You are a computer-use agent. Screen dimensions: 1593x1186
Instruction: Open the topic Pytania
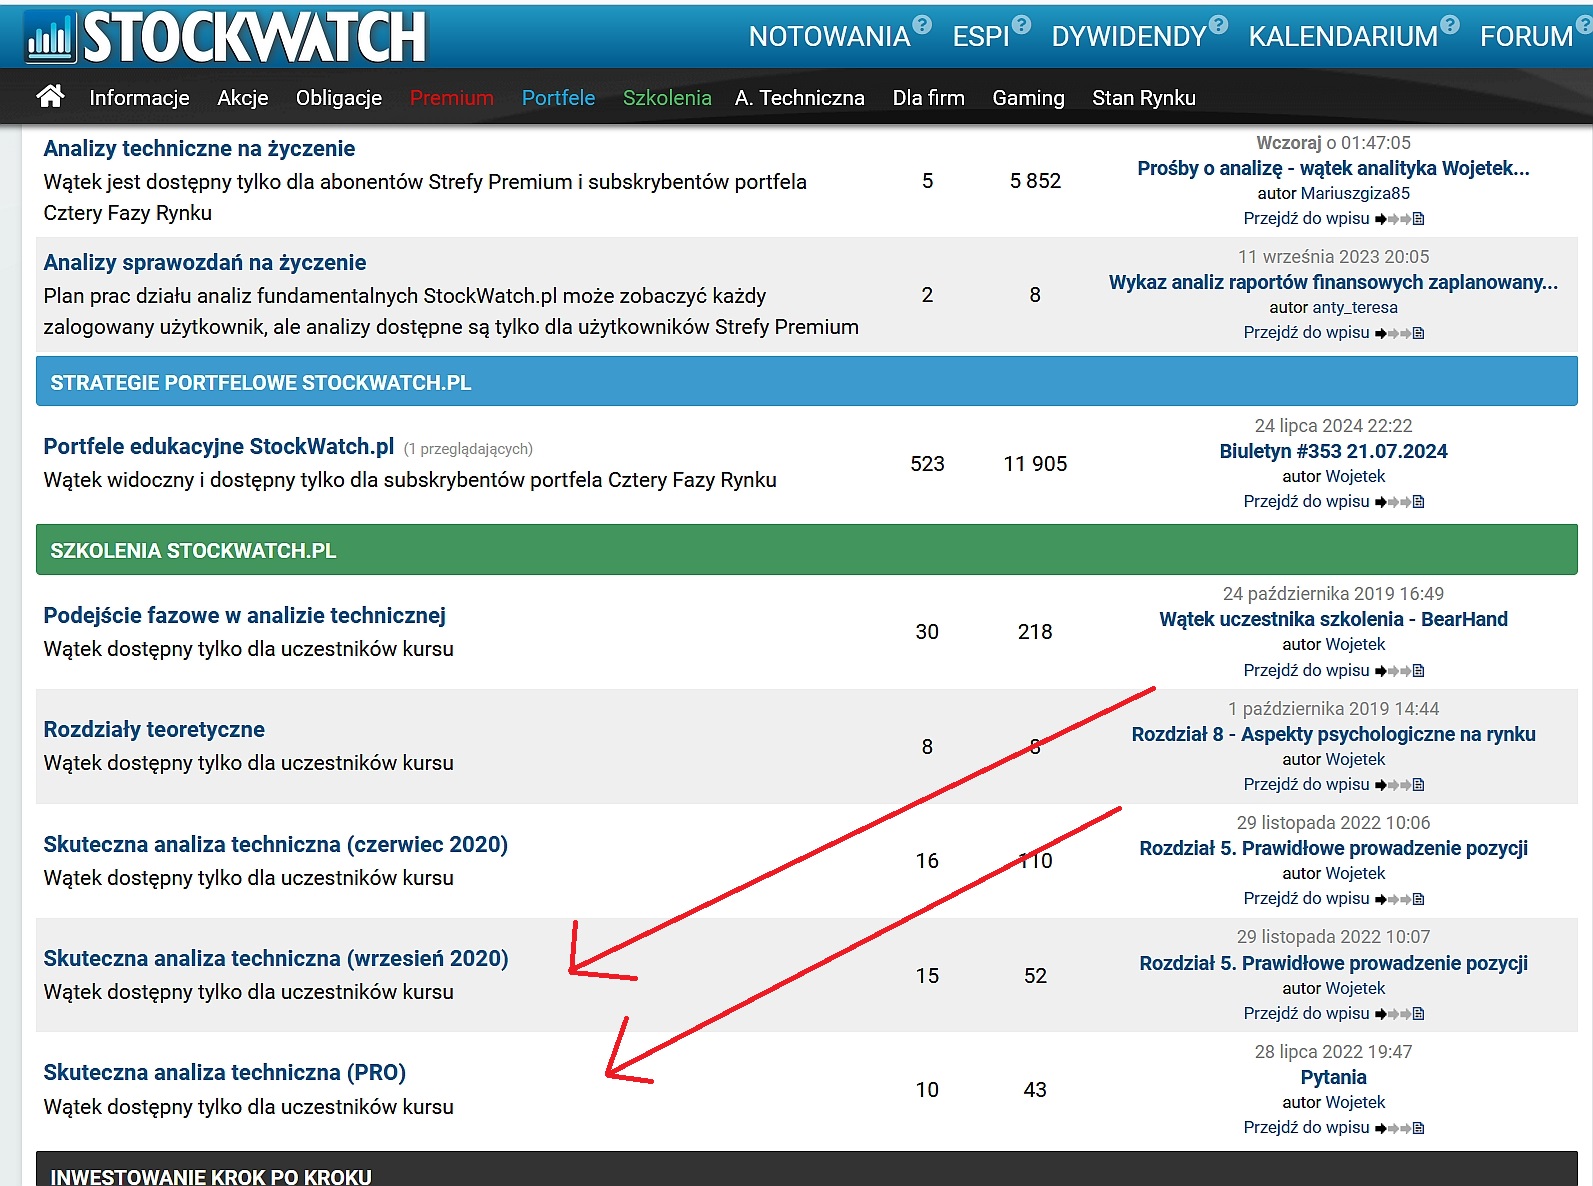click(x=1333, y=1077)
